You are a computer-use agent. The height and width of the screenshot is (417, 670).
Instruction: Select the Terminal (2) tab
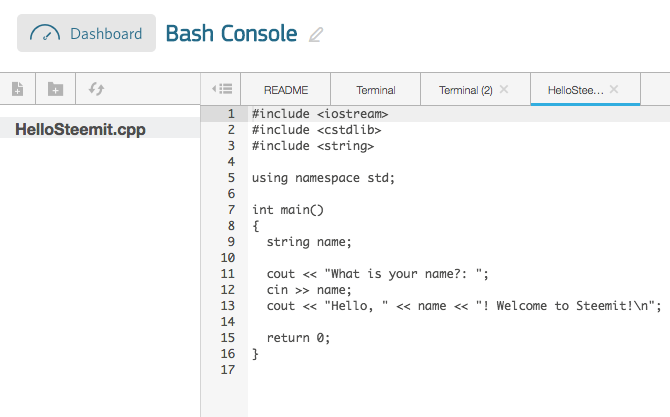tap(466, 90)
